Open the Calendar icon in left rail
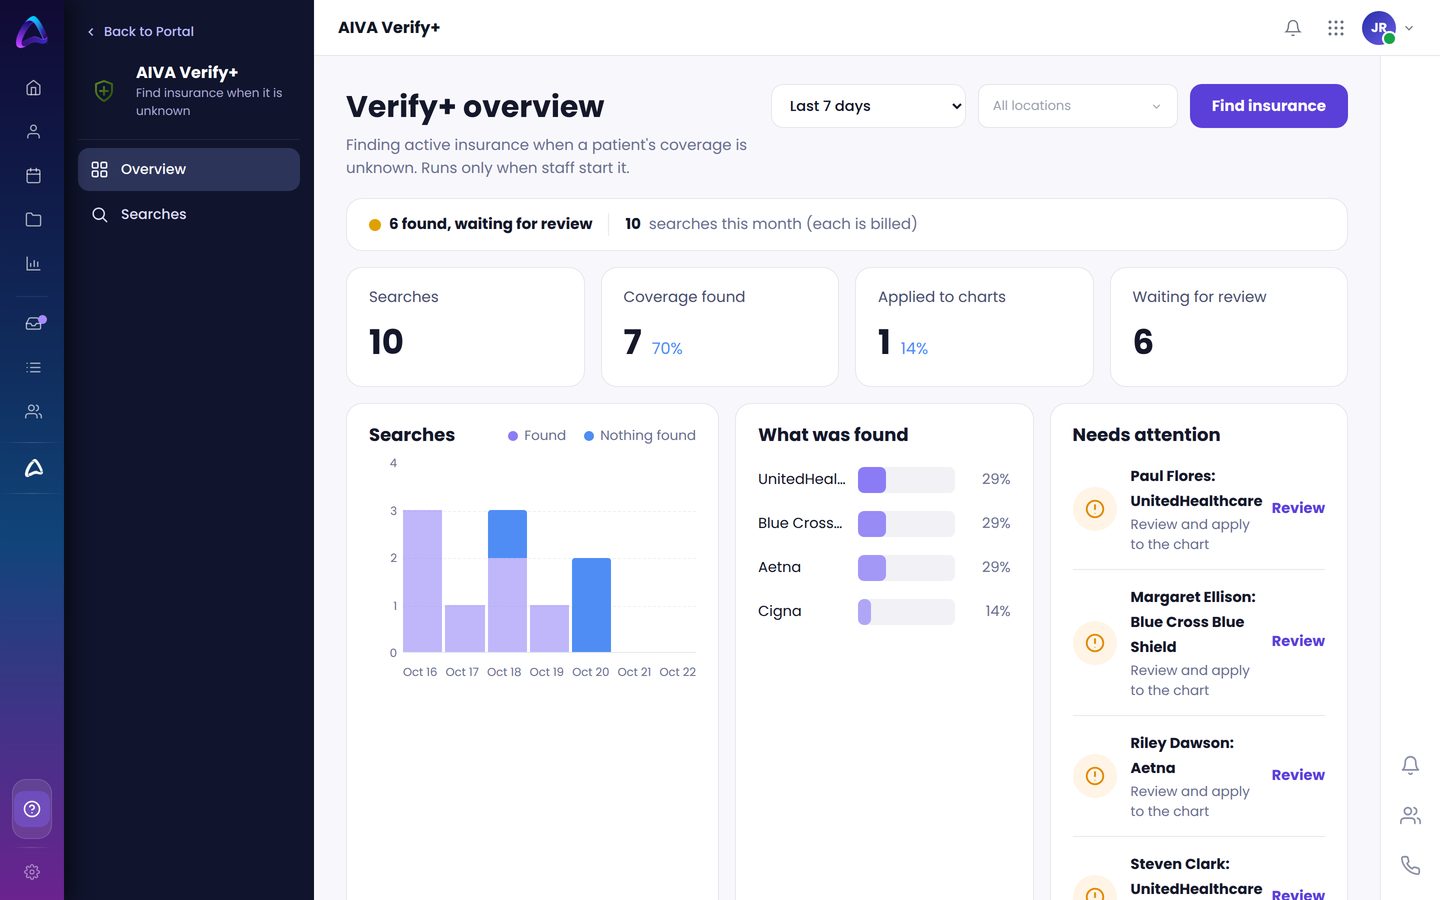Image resolution: width=1440 pixels, height=900 pixels. coord(33,176)
